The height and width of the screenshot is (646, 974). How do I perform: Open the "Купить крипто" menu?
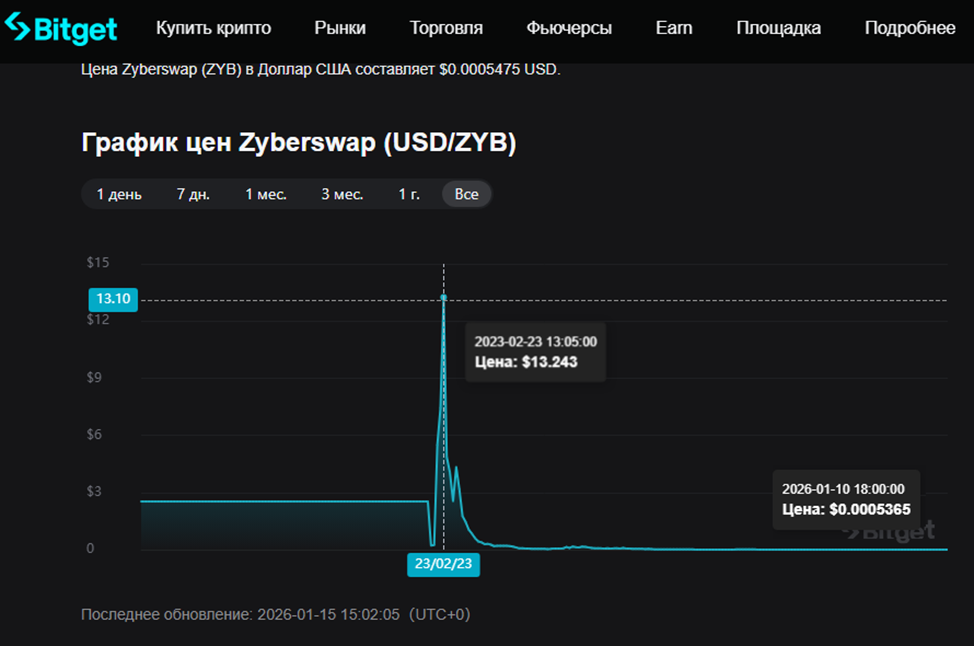[214, 28]
